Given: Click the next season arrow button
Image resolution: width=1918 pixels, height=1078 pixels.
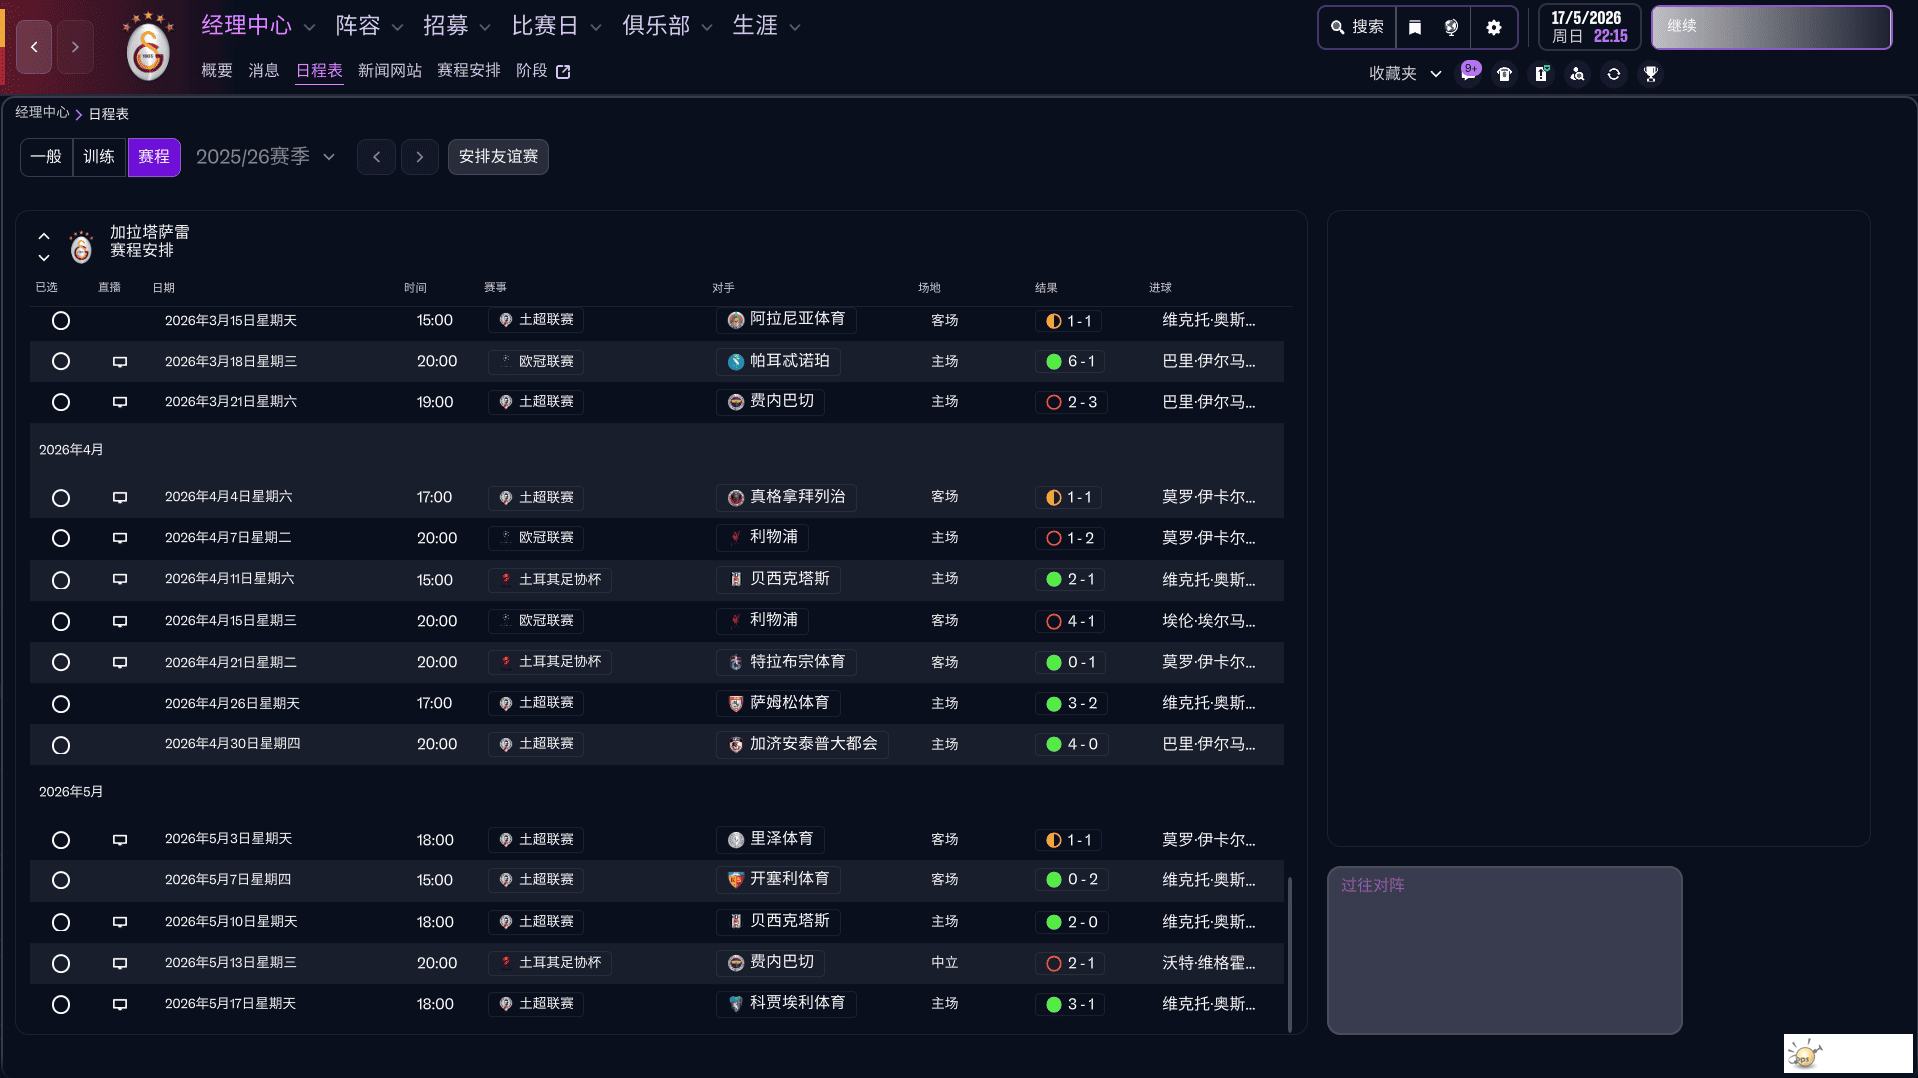Looking at the screenshot, I should point(419,157).
